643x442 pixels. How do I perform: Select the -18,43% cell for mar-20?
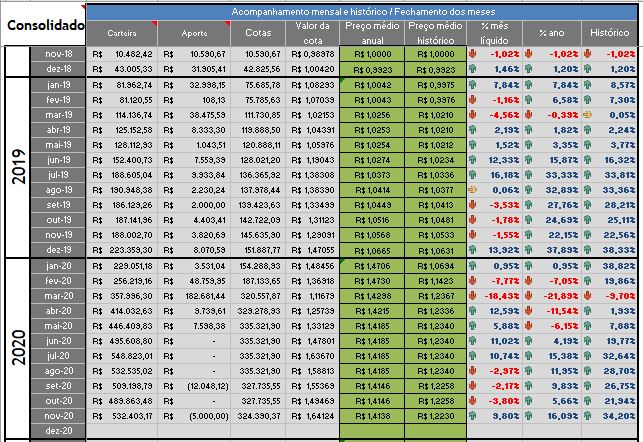click(x=495, y=296)
